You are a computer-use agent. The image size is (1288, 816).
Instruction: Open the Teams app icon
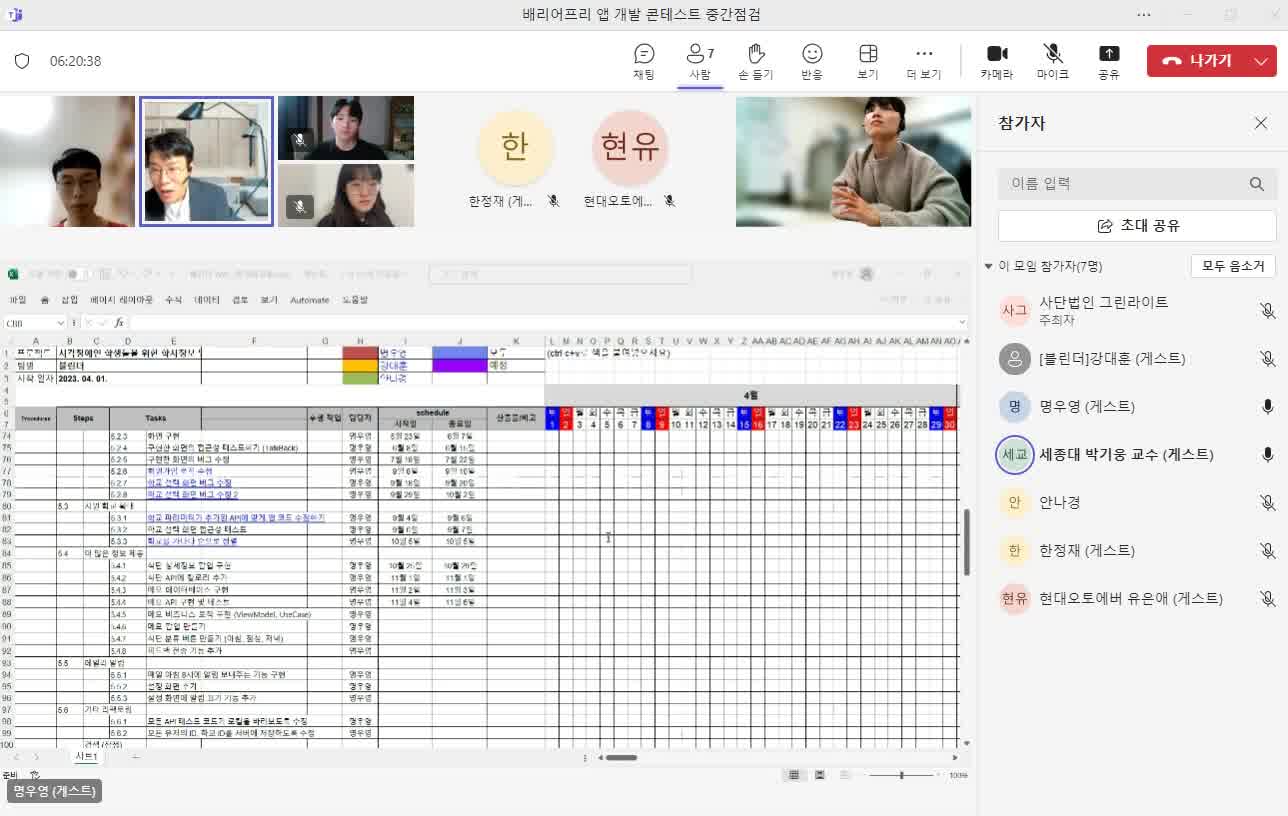(15, 15)
